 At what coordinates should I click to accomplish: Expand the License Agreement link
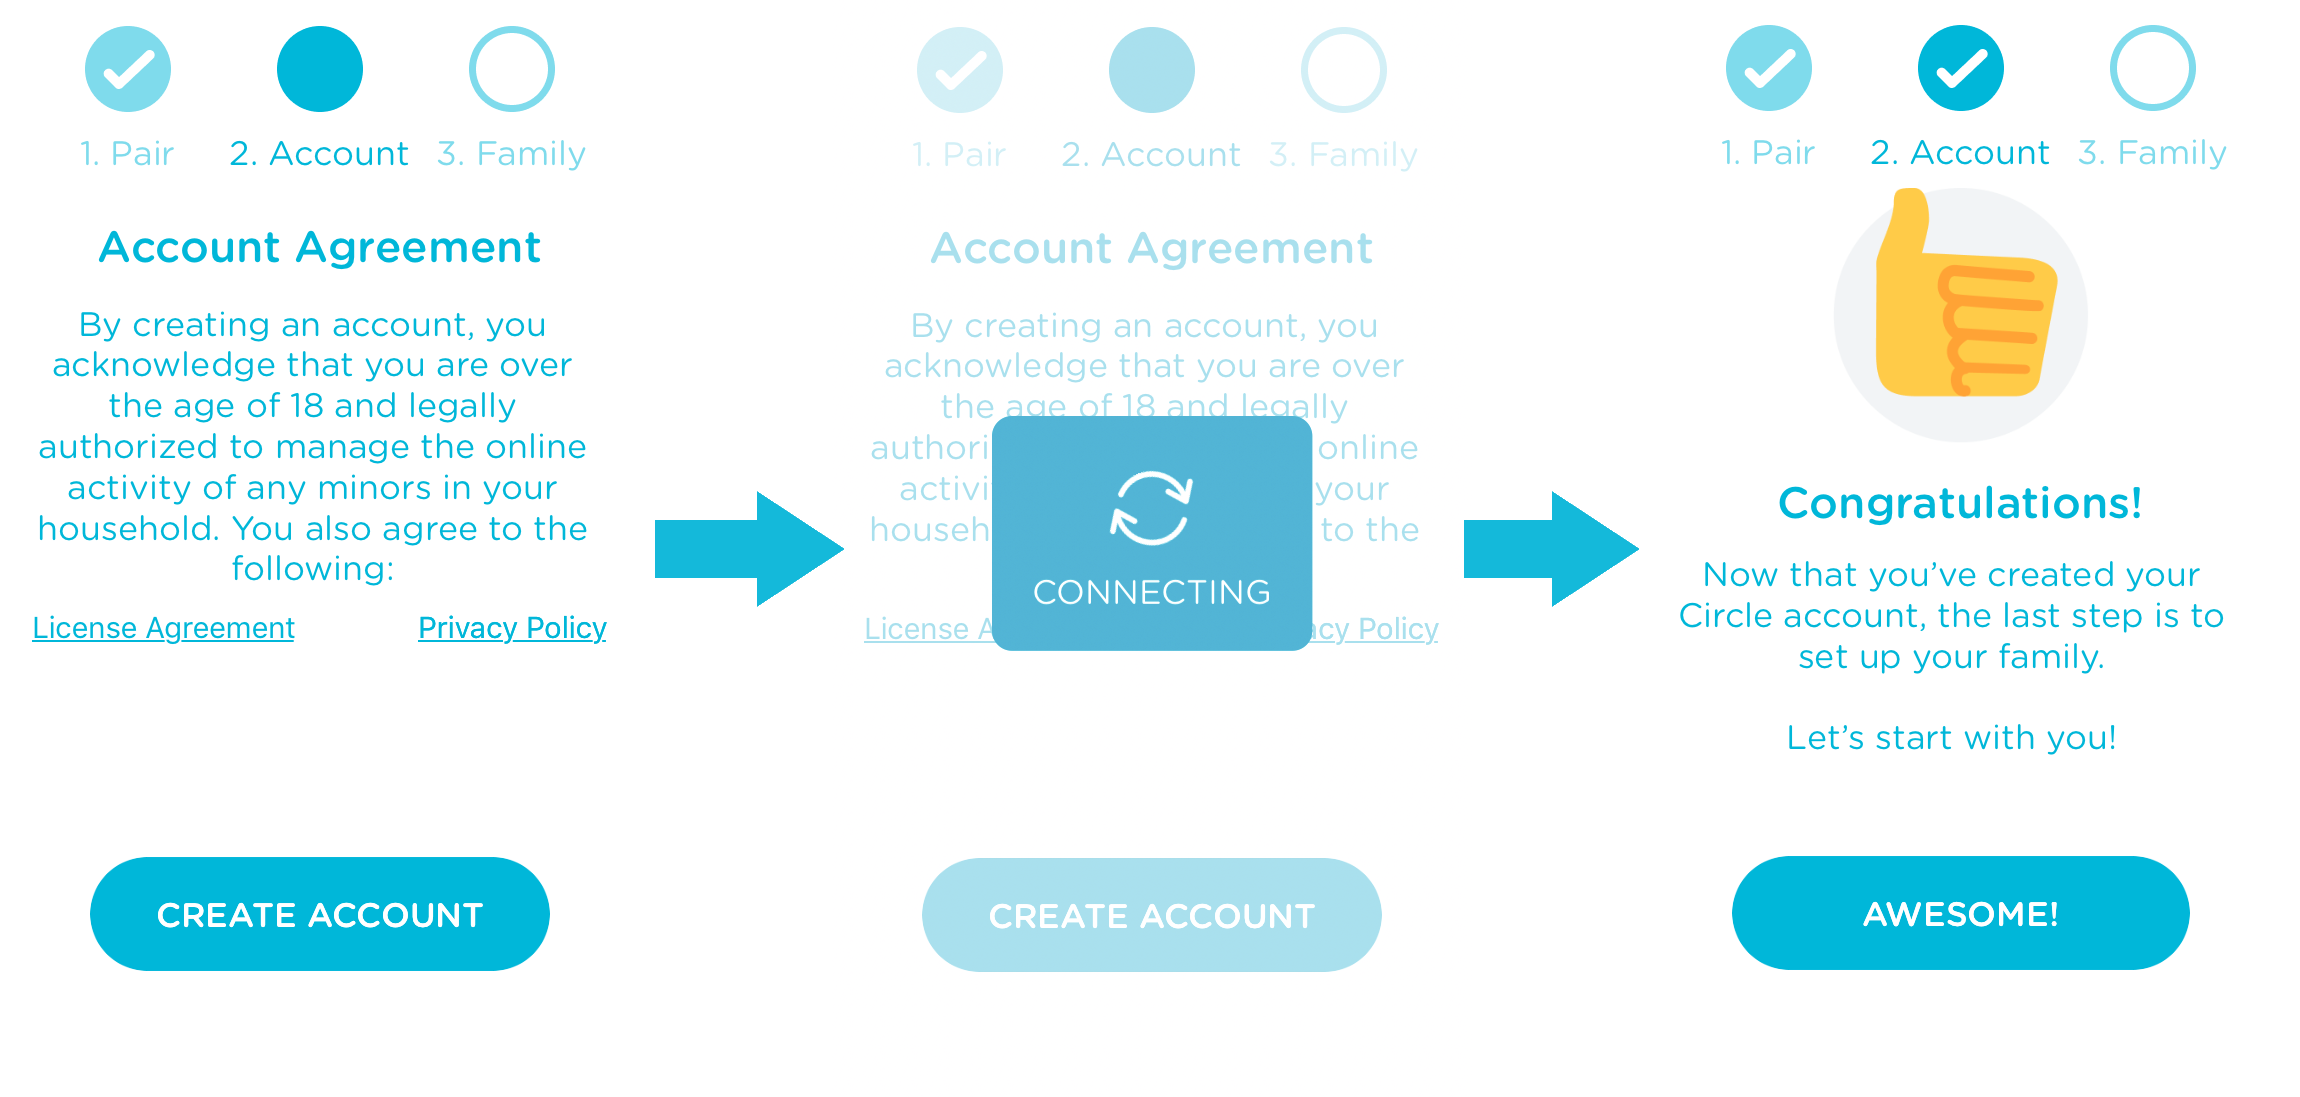point(166,629)
